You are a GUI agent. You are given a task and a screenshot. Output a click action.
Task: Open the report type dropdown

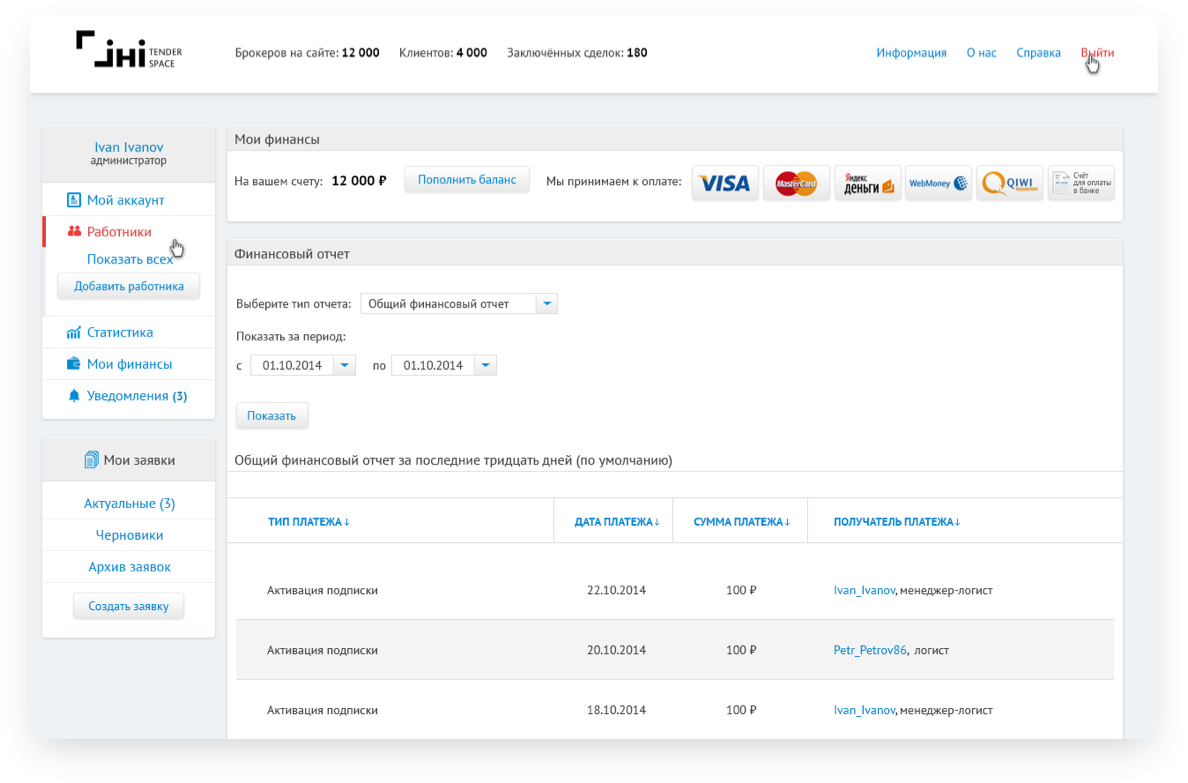click(546, 304)
